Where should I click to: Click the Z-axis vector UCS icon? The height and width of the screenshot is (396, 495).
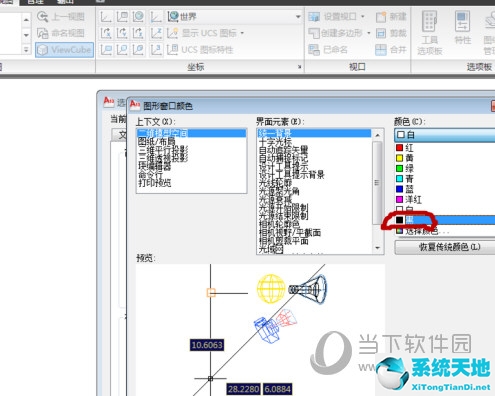tap(155, 33)
